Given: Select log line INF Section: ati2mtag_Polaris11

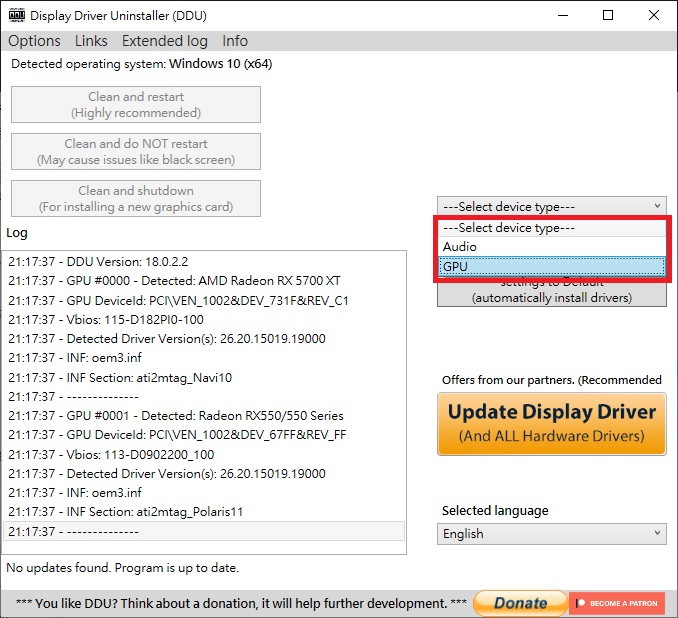Looking at the screenshot, I should (204, 512).
